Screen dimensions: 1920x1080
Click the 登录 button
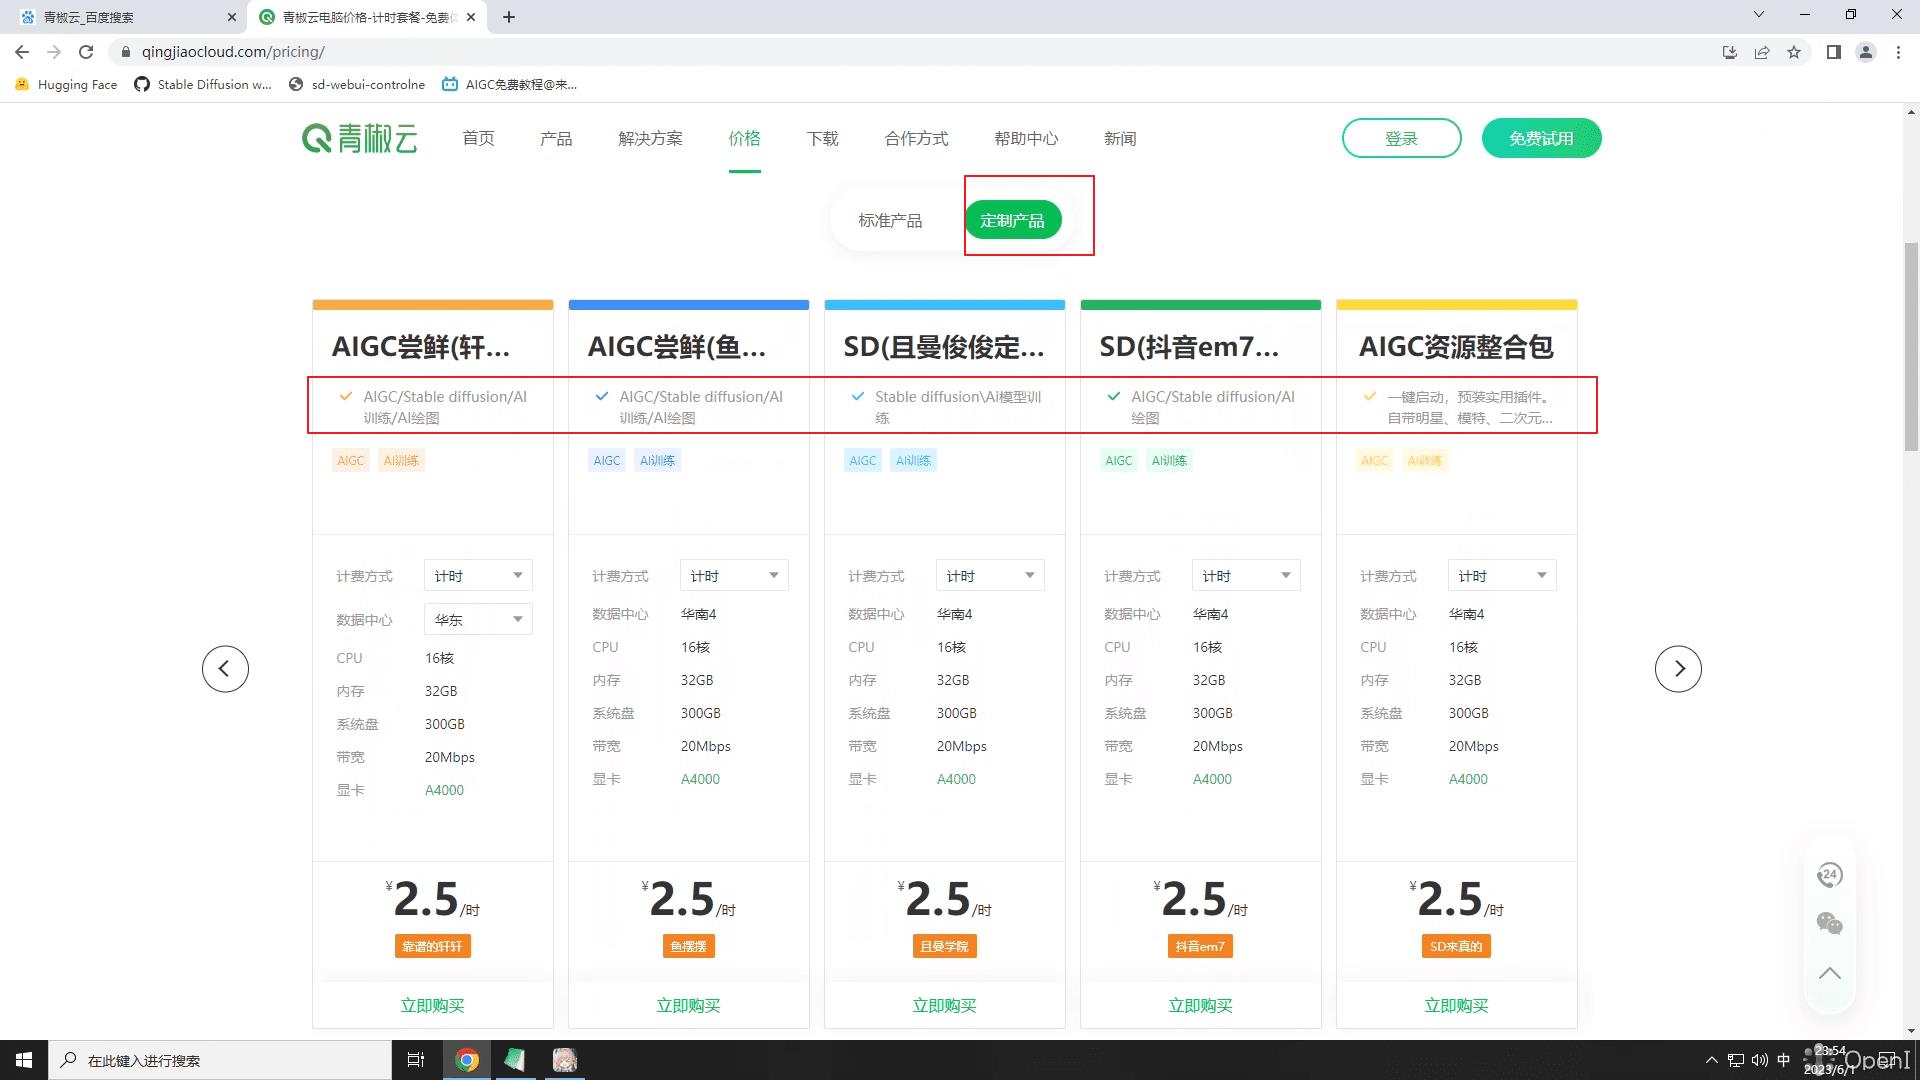(x=1401, y=138)
